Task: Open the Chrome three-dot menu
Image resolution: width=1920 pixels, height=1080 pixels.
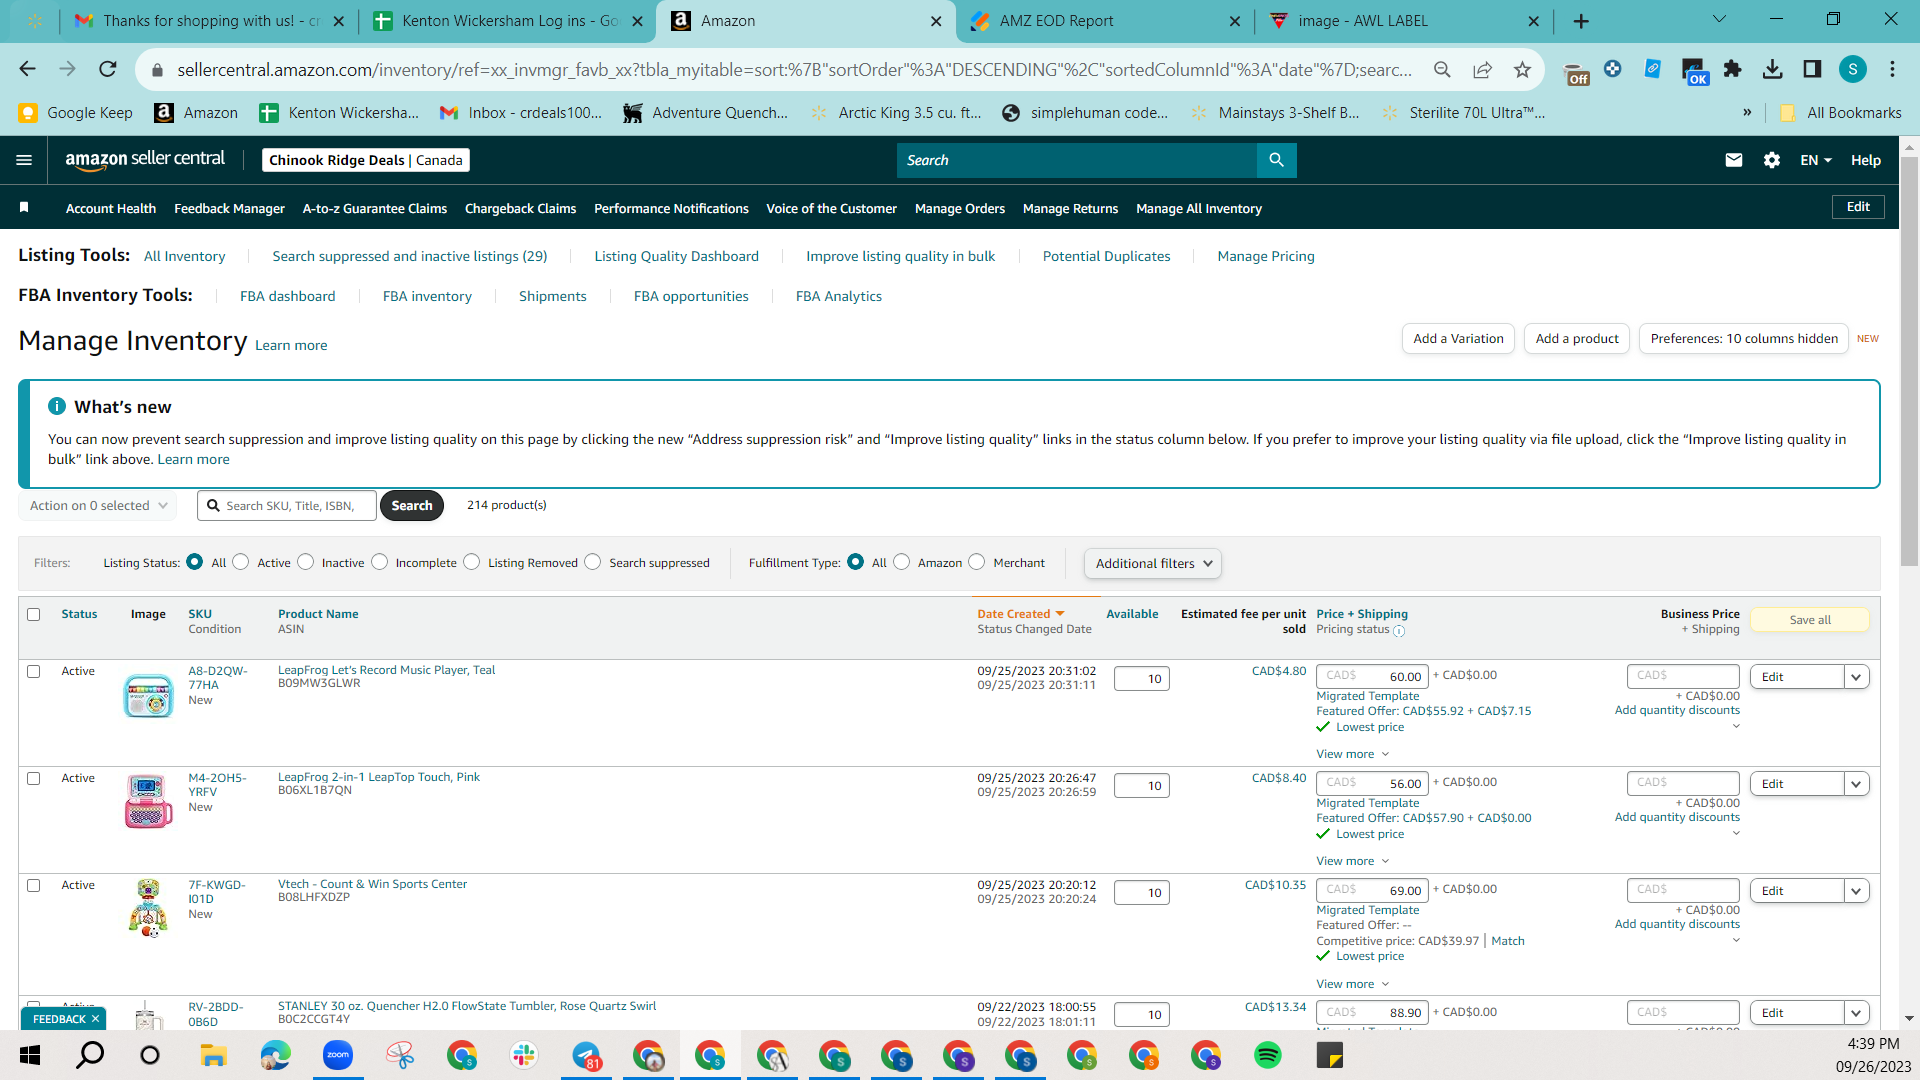Action: 1892,69
